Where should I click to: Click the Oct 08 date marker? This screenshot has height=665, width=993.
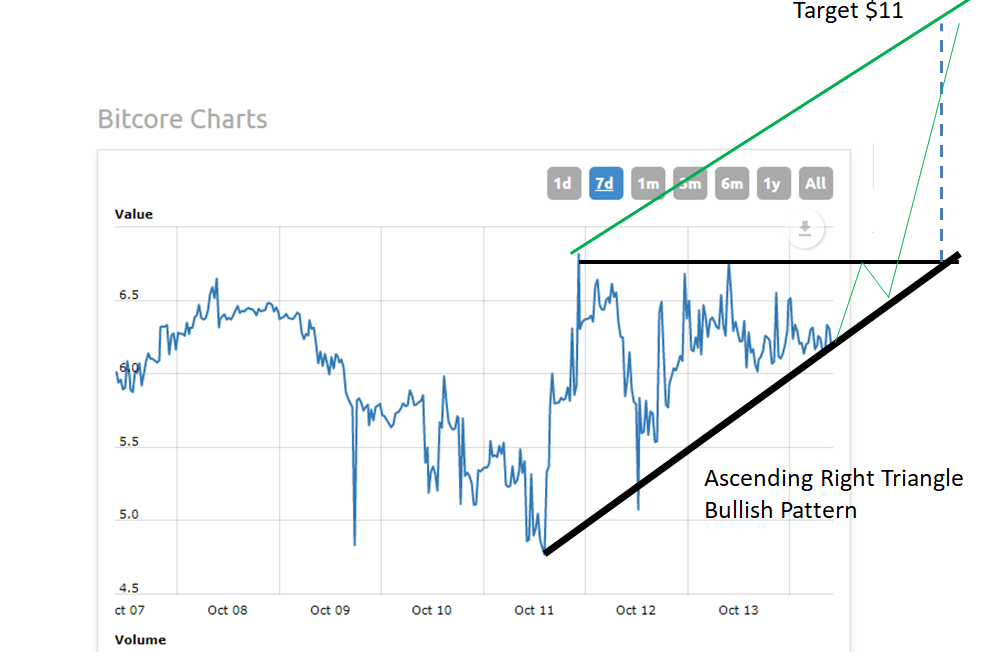coord(227,610)
